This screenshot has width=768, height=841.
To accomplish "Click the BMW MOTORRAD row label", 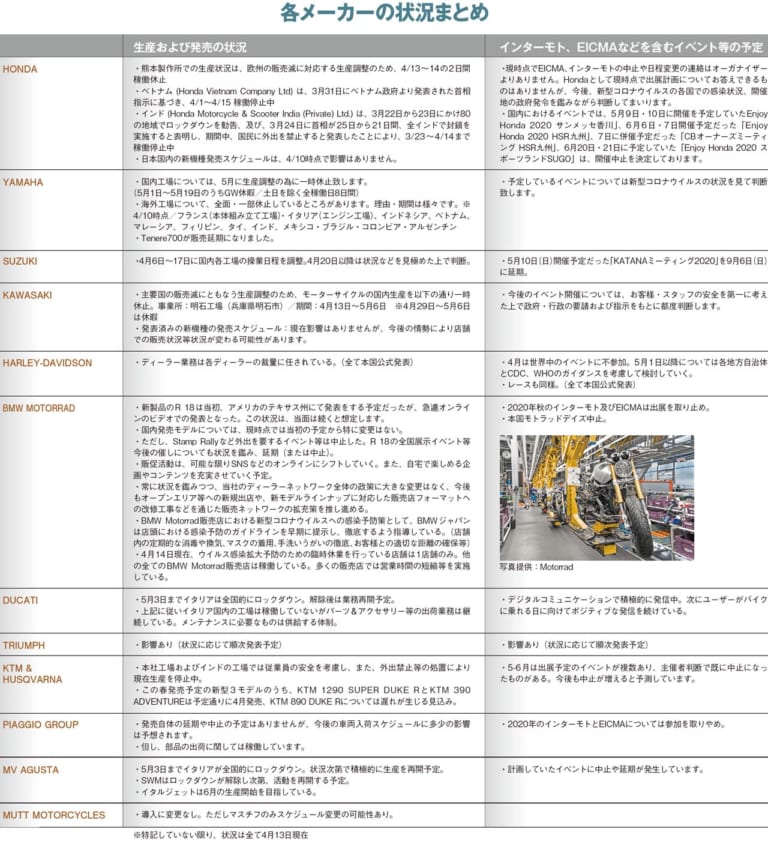I will pos(39,408).
